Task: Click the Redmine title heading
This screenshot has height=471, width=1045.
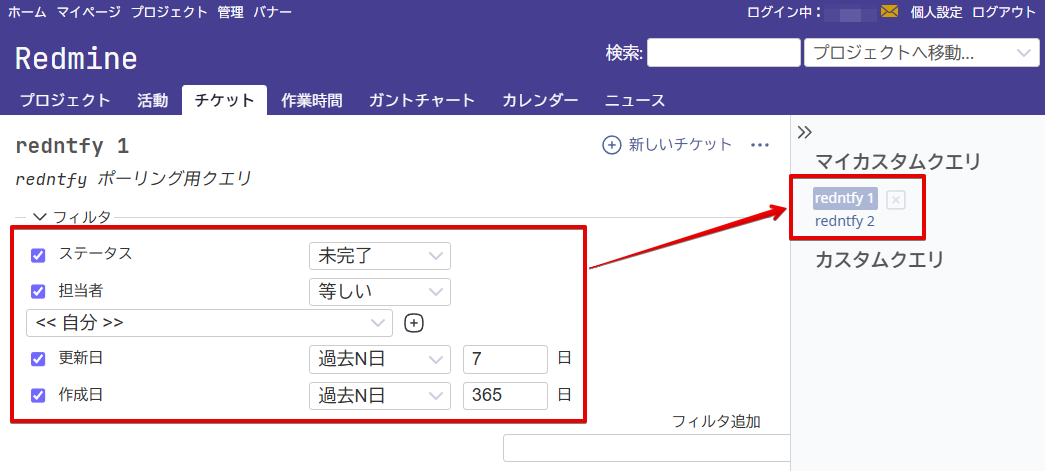Action: click(76, 59)
